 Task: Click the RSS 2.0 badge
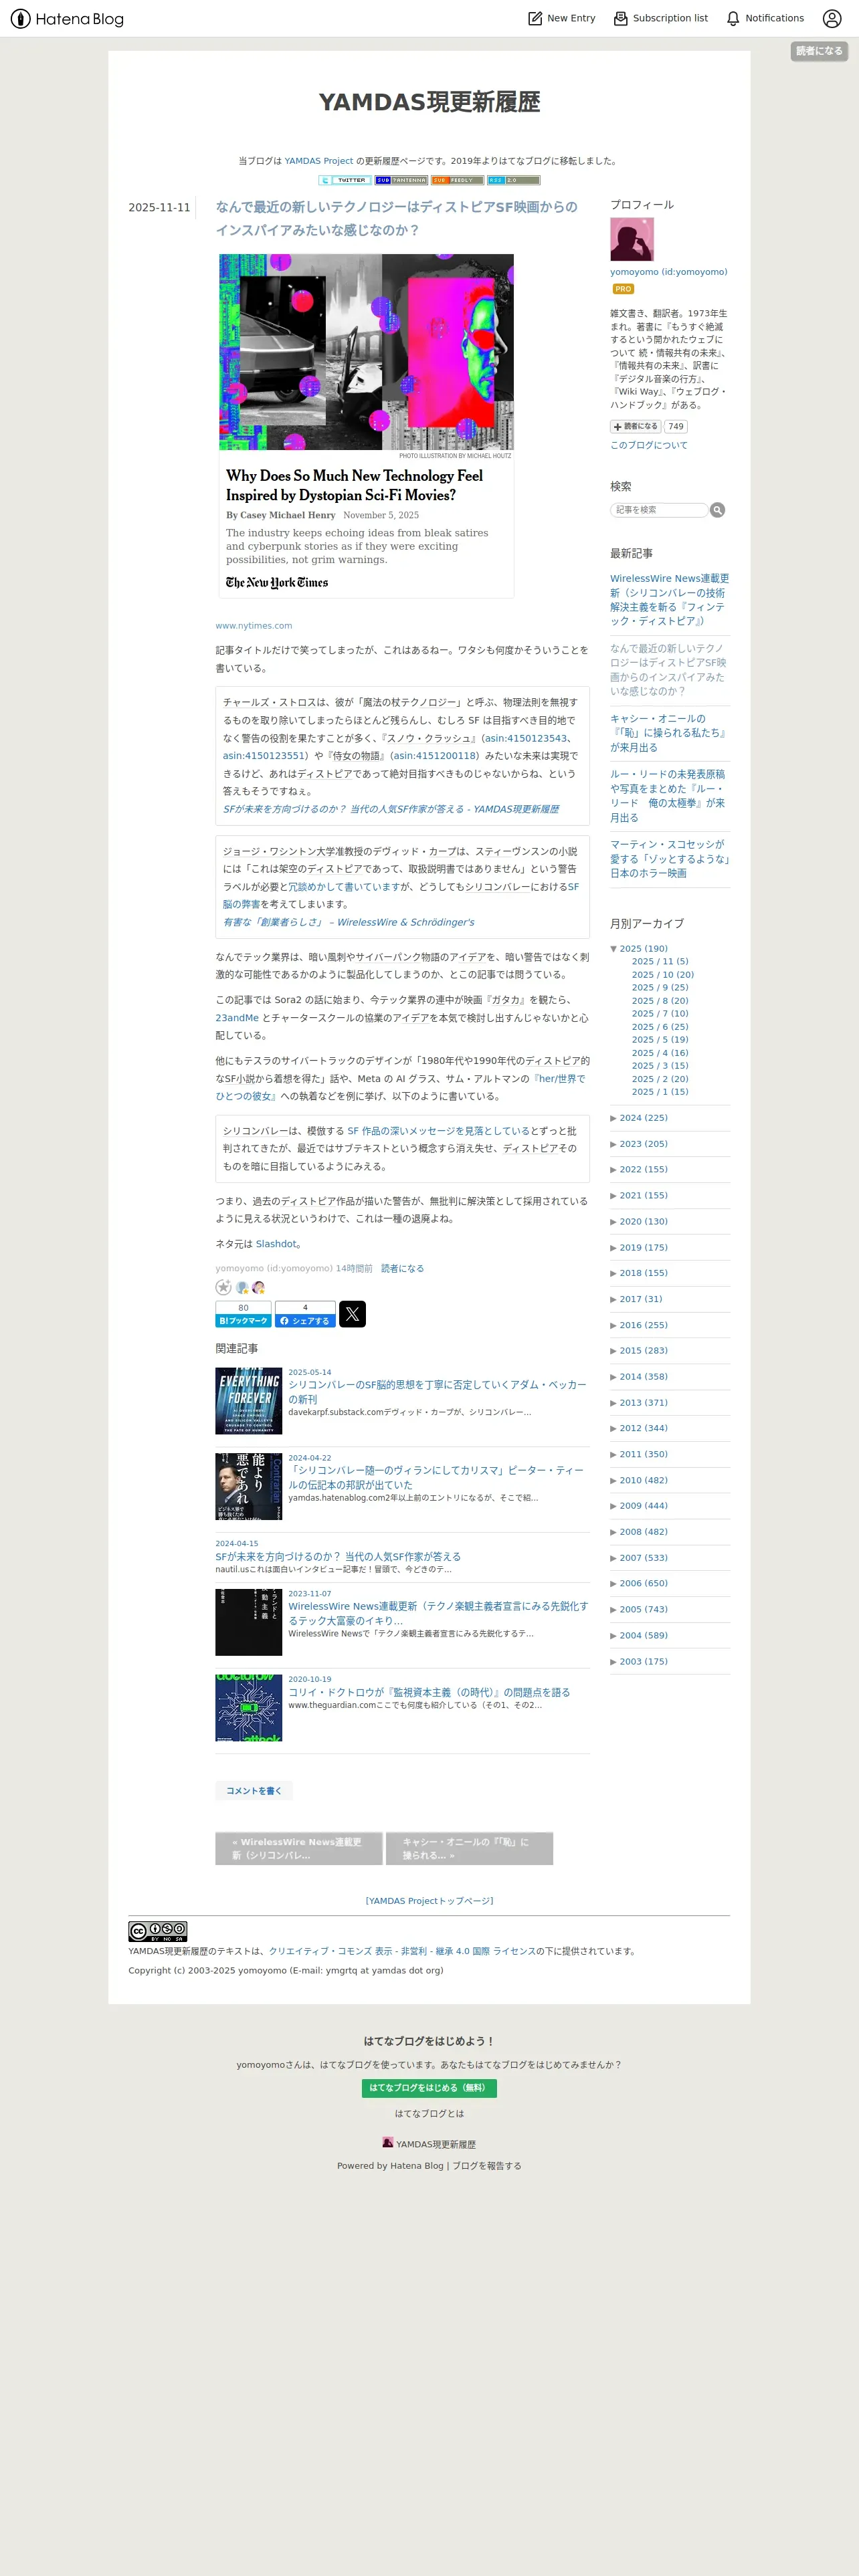coord(513,180)
